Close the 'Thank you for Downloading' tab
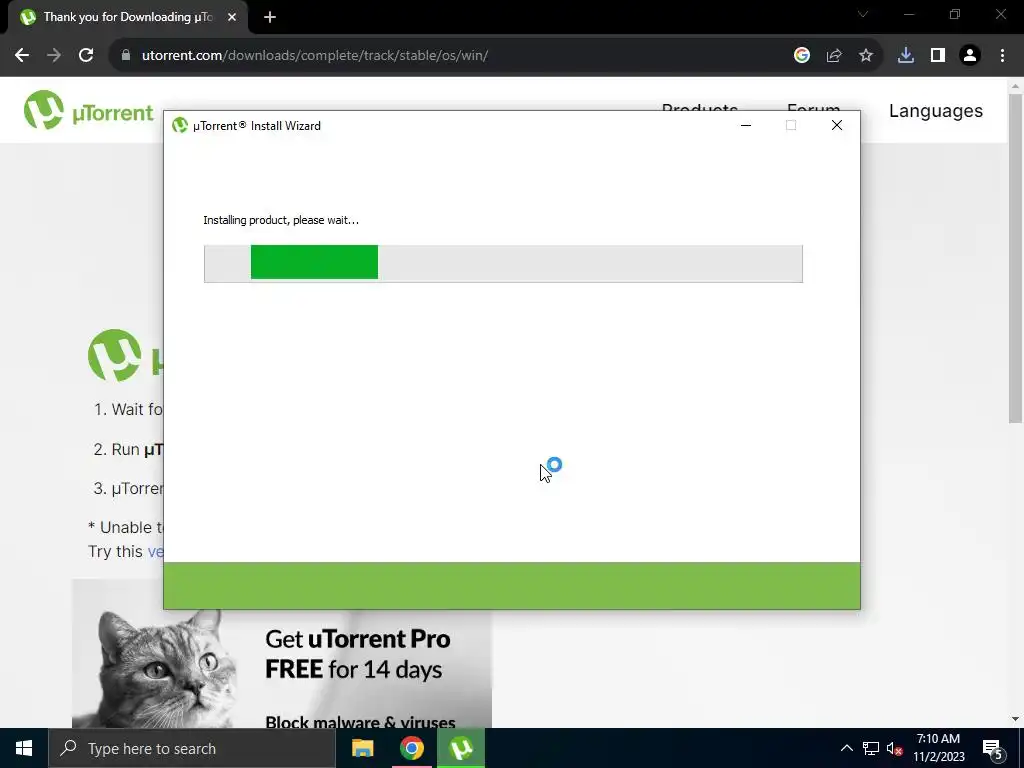 point(232,17)
